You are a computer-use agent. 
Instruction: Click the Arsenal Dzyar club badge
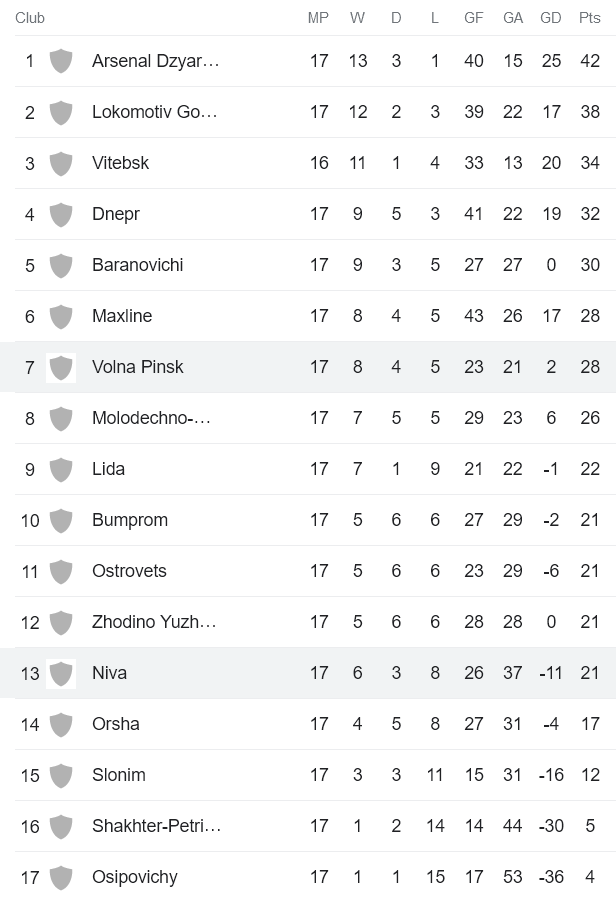point(60,61)
